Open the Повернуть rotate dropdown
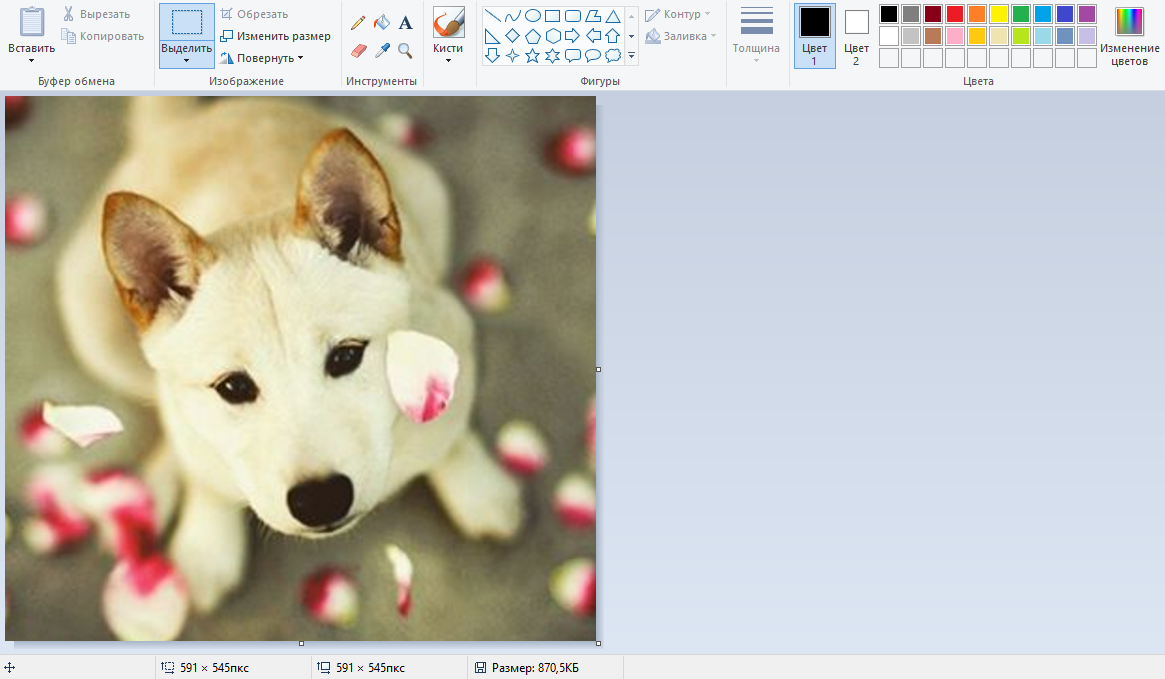1165x679 pixels. [x=269, y=58]
